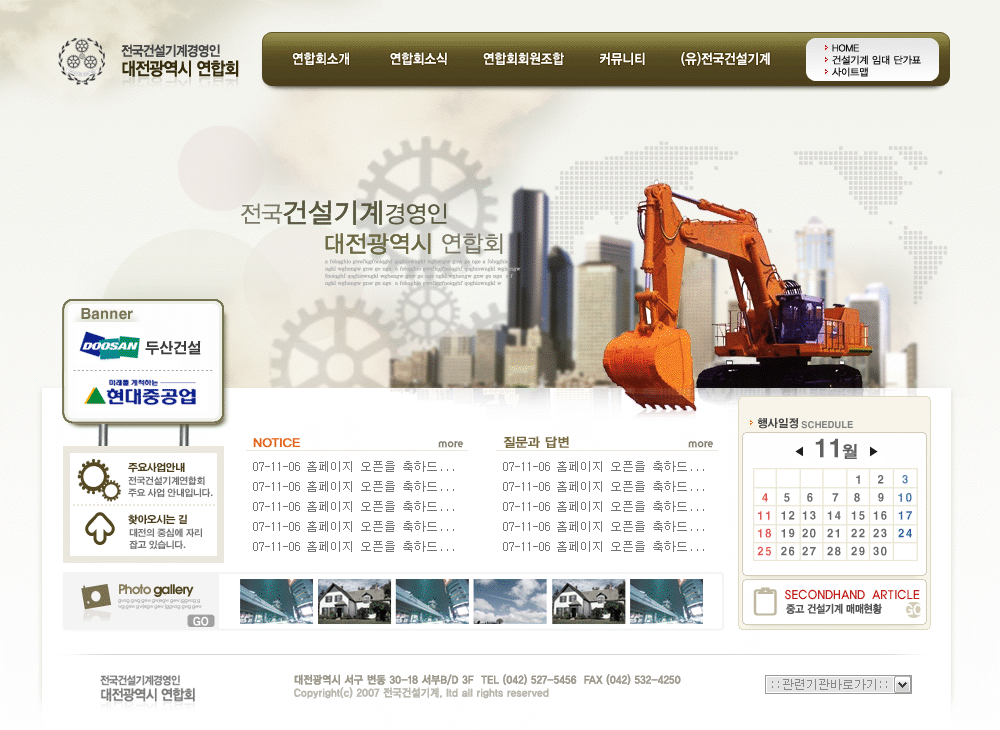This screenshot has width=1000, height=730.
Task: Go to next month with right arrow
Action: click(873, 451)
